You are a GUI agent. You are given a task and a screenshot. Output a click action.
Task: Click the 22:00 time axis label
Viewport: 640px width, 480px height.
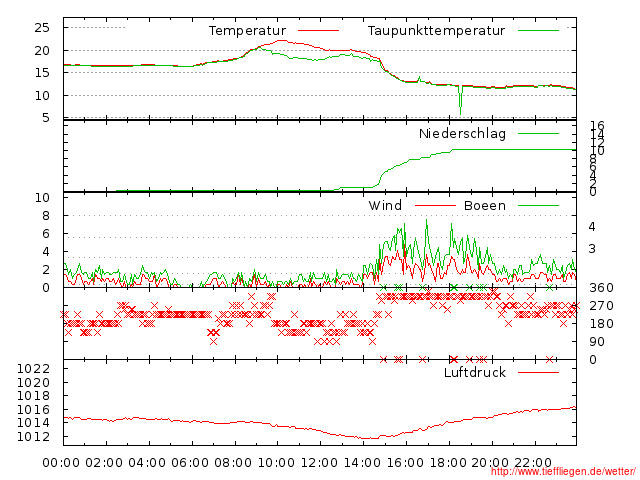(533, 463)
